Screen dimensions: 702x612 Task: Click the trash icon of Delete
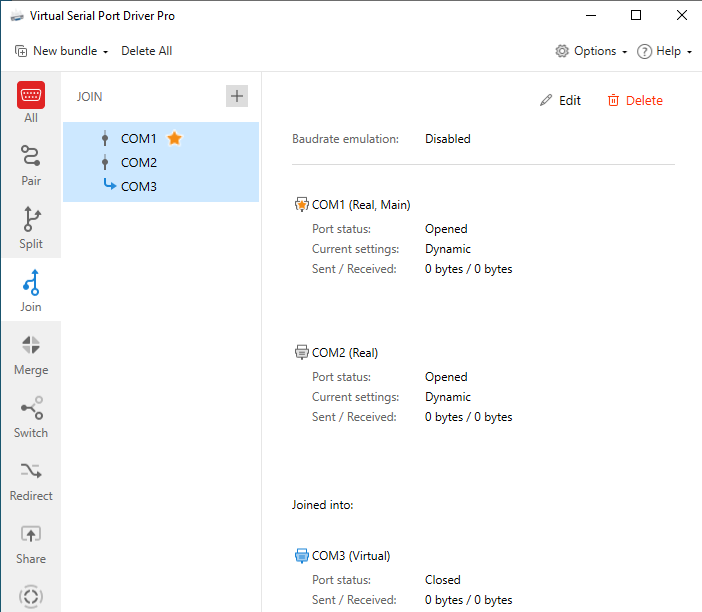pos(613,100)
